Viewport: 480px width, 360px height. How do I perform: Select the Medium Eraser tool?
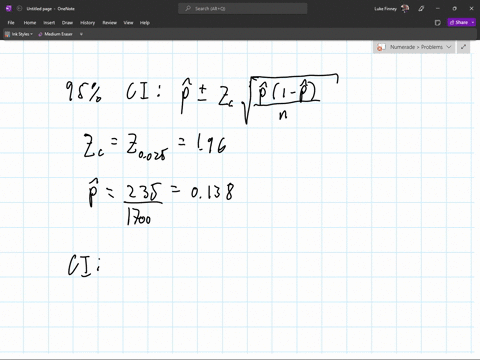(x=55, y=34)
